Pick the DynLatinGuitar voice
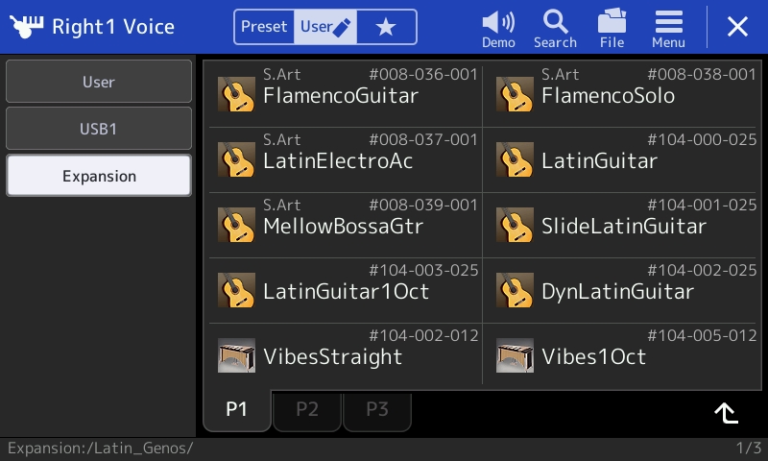The height and width of the screenshot is (461, 768). click(622, 291)
